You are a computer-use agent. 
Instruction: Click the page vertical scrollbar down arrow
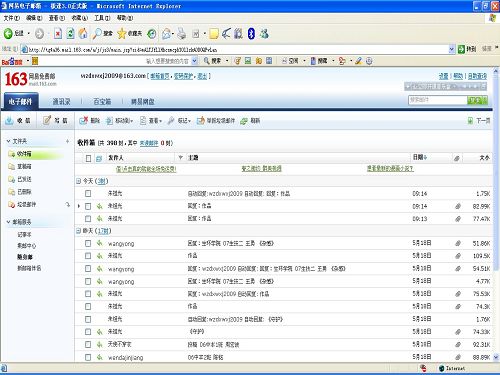pos(496,357)
